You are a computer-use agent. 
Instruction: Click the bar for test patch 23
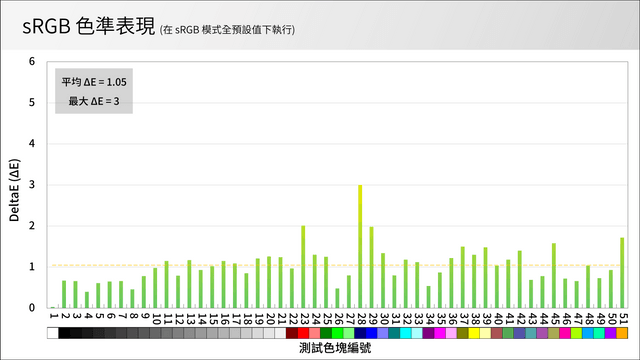(x=303, y=267)
